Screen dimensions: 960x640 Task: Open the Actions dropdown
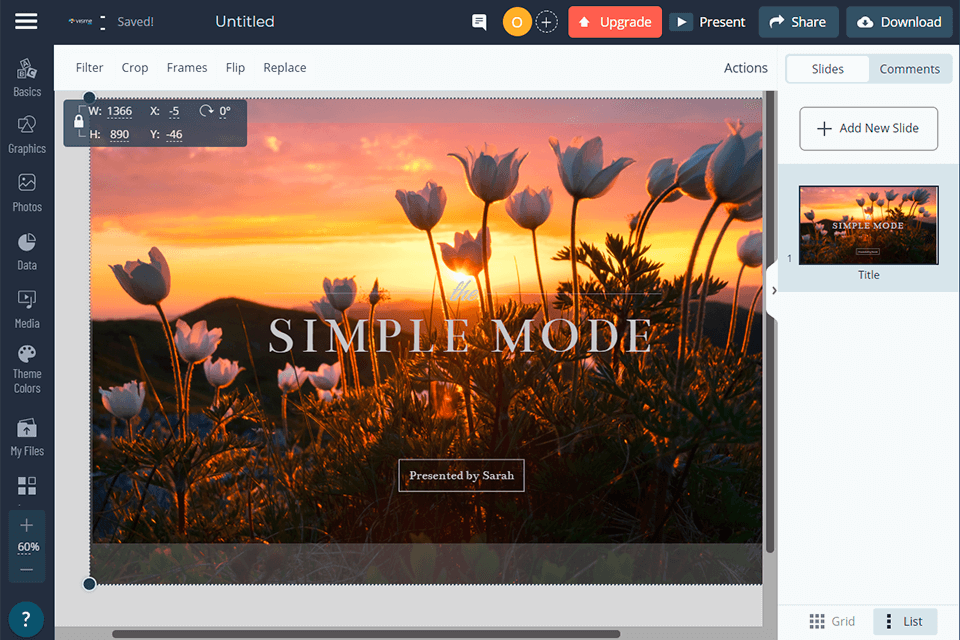coord(745,68)
